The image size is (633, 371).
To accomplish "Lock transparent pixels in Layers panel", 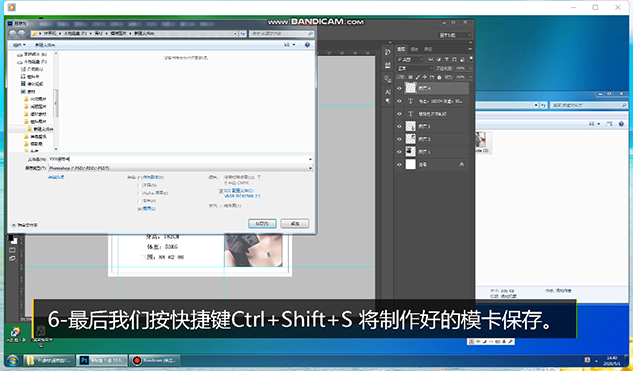I will click(410, 77).
